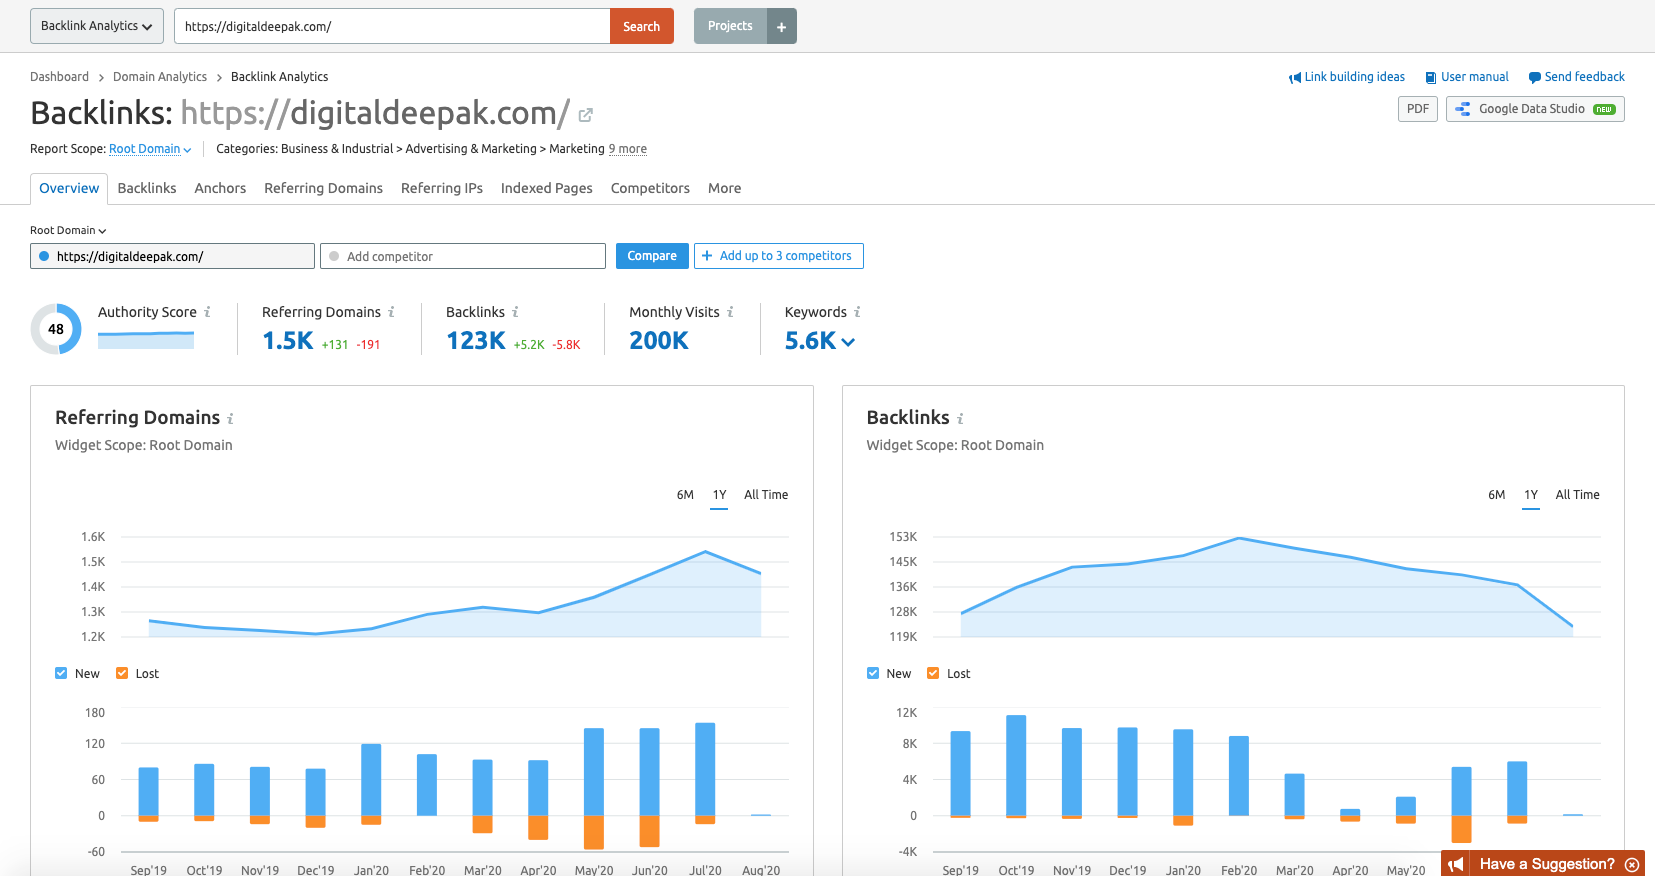
Task: Click the https://digitaldeepak.com/ root domain field
Action: (x=172, y=256)
